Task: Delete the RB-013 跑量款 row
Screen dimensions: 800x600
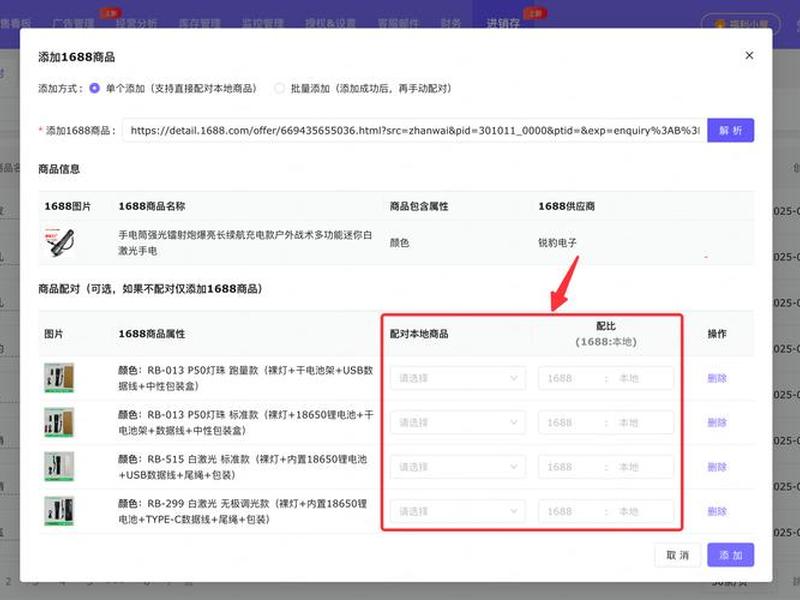Action: pyautogui.click(x=717, y=378)
